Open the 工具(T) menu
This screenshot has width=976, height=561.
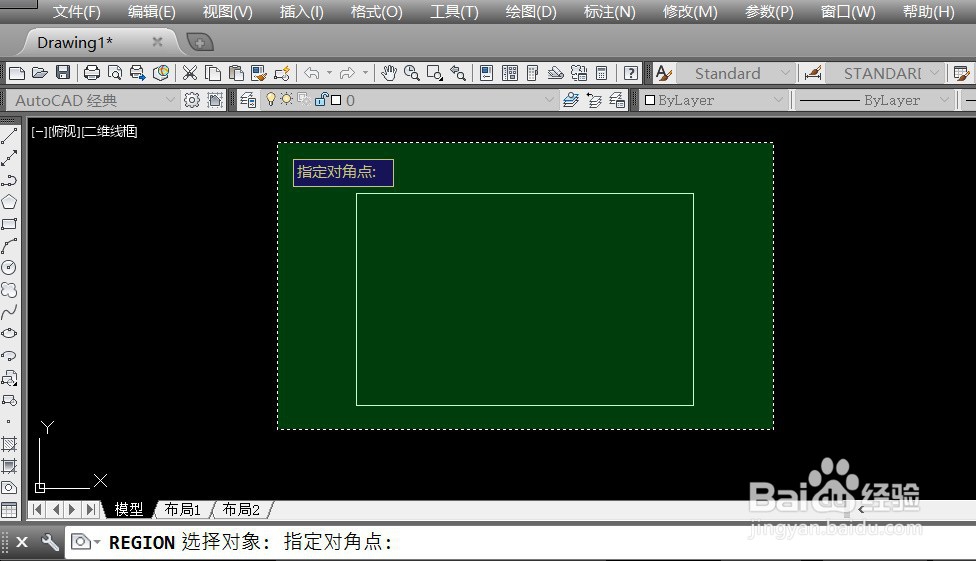(x=454, y=11)
